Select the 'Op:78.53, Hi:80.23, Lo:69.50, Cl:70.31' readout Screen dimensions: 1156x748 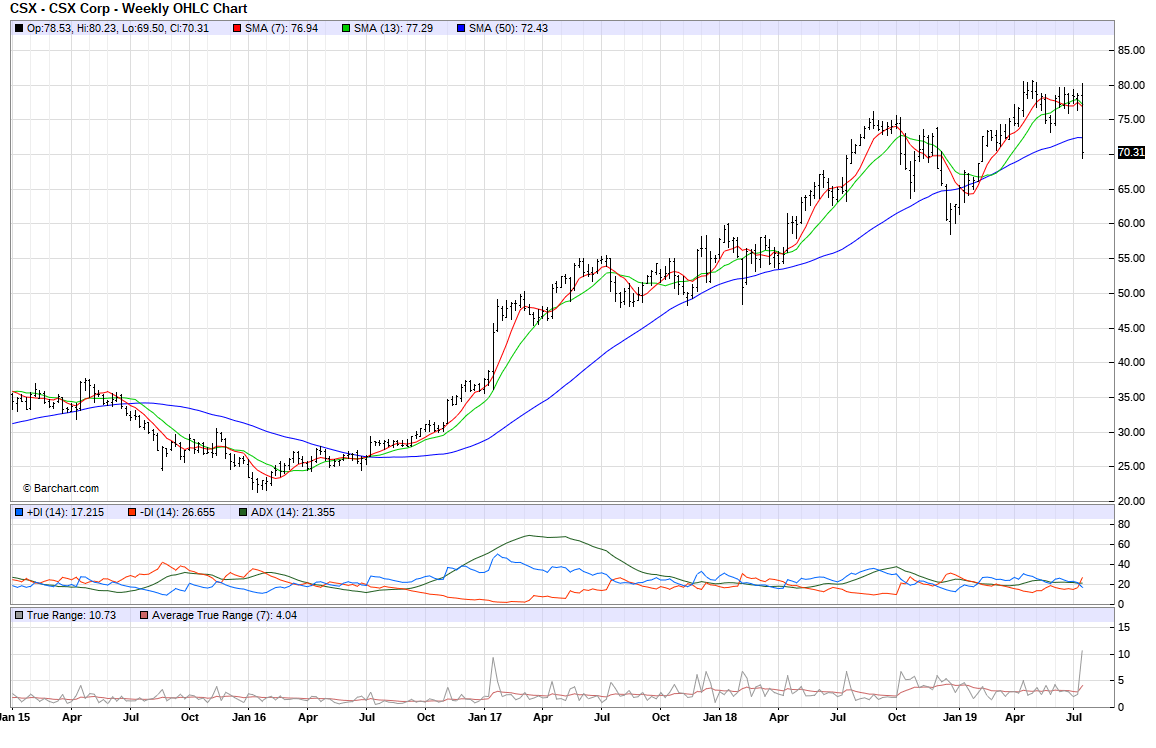click(118, 29)
